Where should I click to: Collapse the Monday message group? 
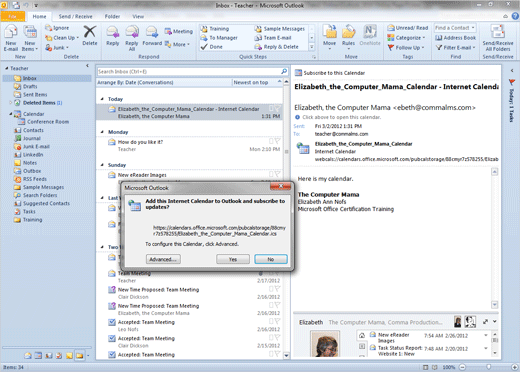[x=102, y=132]
